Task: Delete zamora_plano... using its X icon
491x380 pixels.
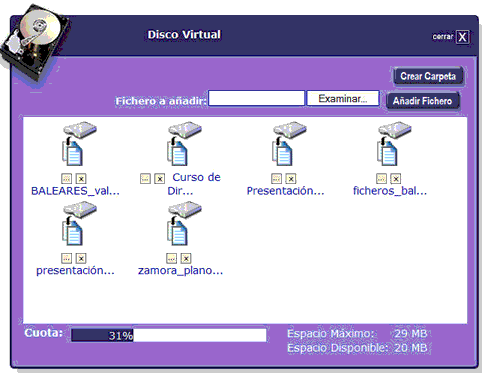Action: (x=186, y=258)
